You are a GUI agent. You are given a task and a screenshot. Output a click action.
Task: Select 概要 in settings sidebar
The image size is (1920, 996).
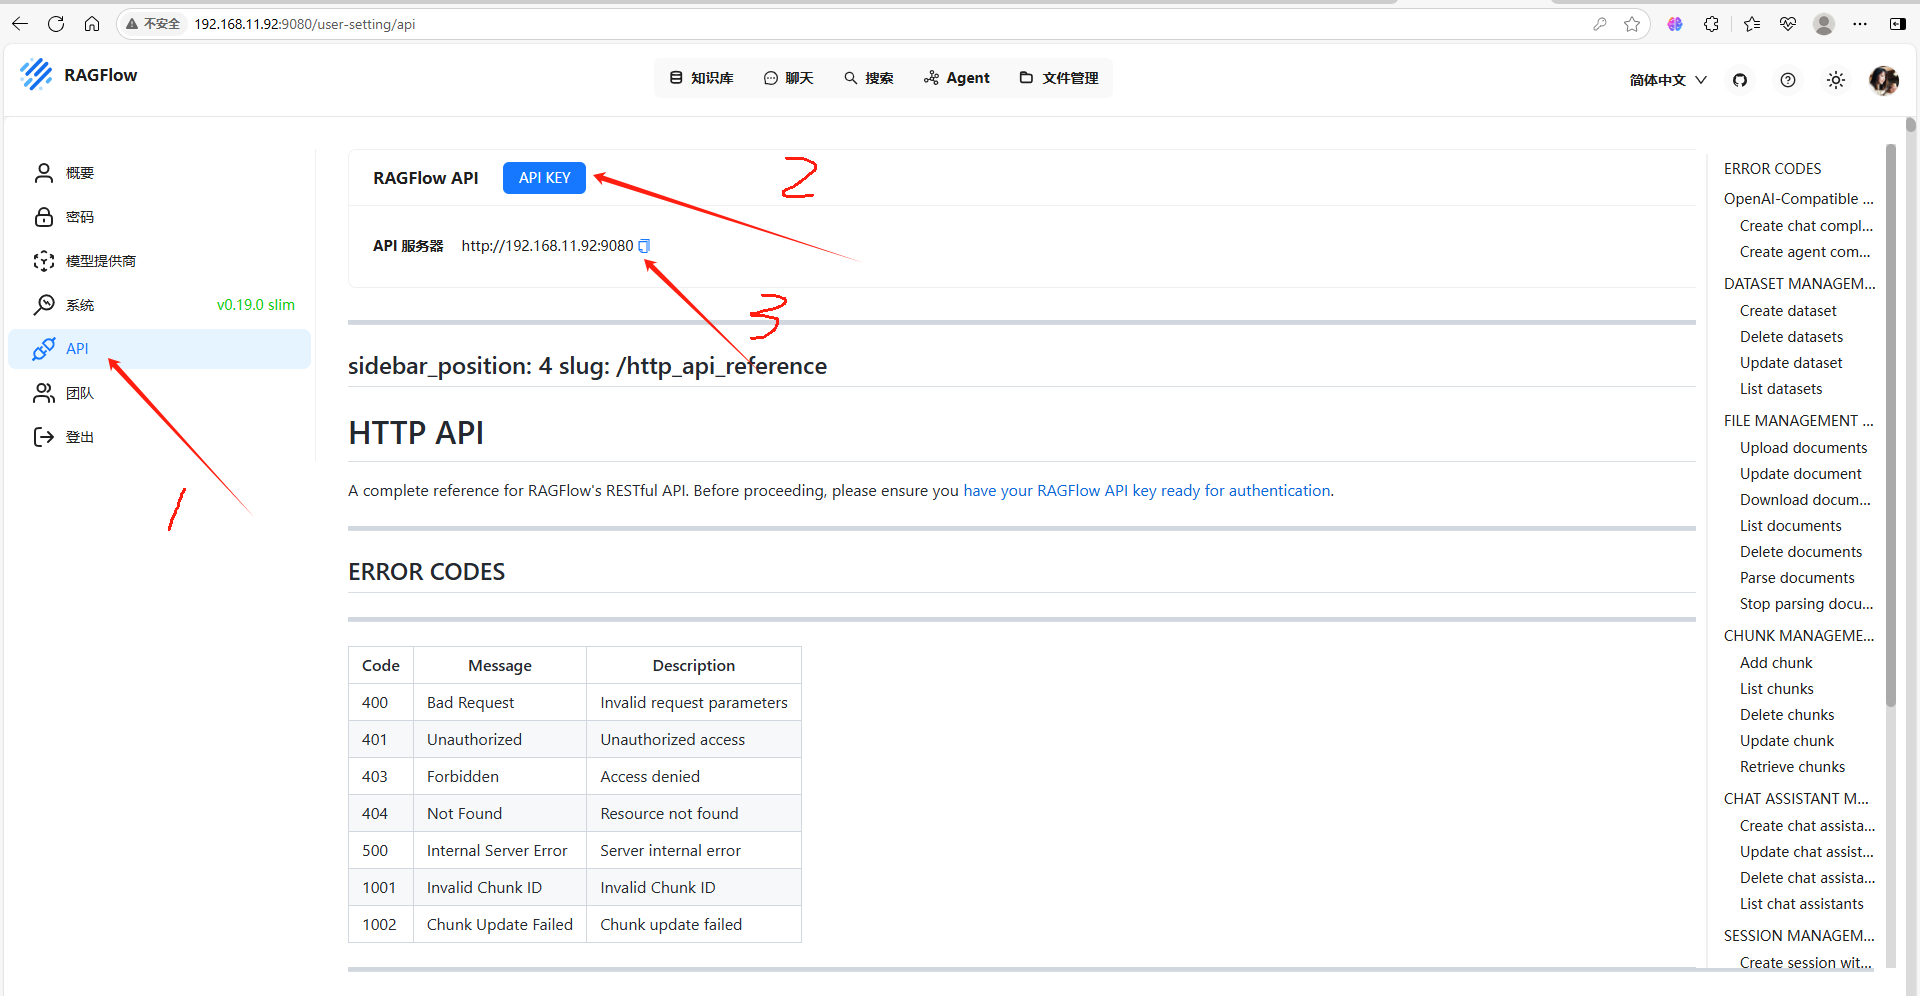(x=160, y=173)
